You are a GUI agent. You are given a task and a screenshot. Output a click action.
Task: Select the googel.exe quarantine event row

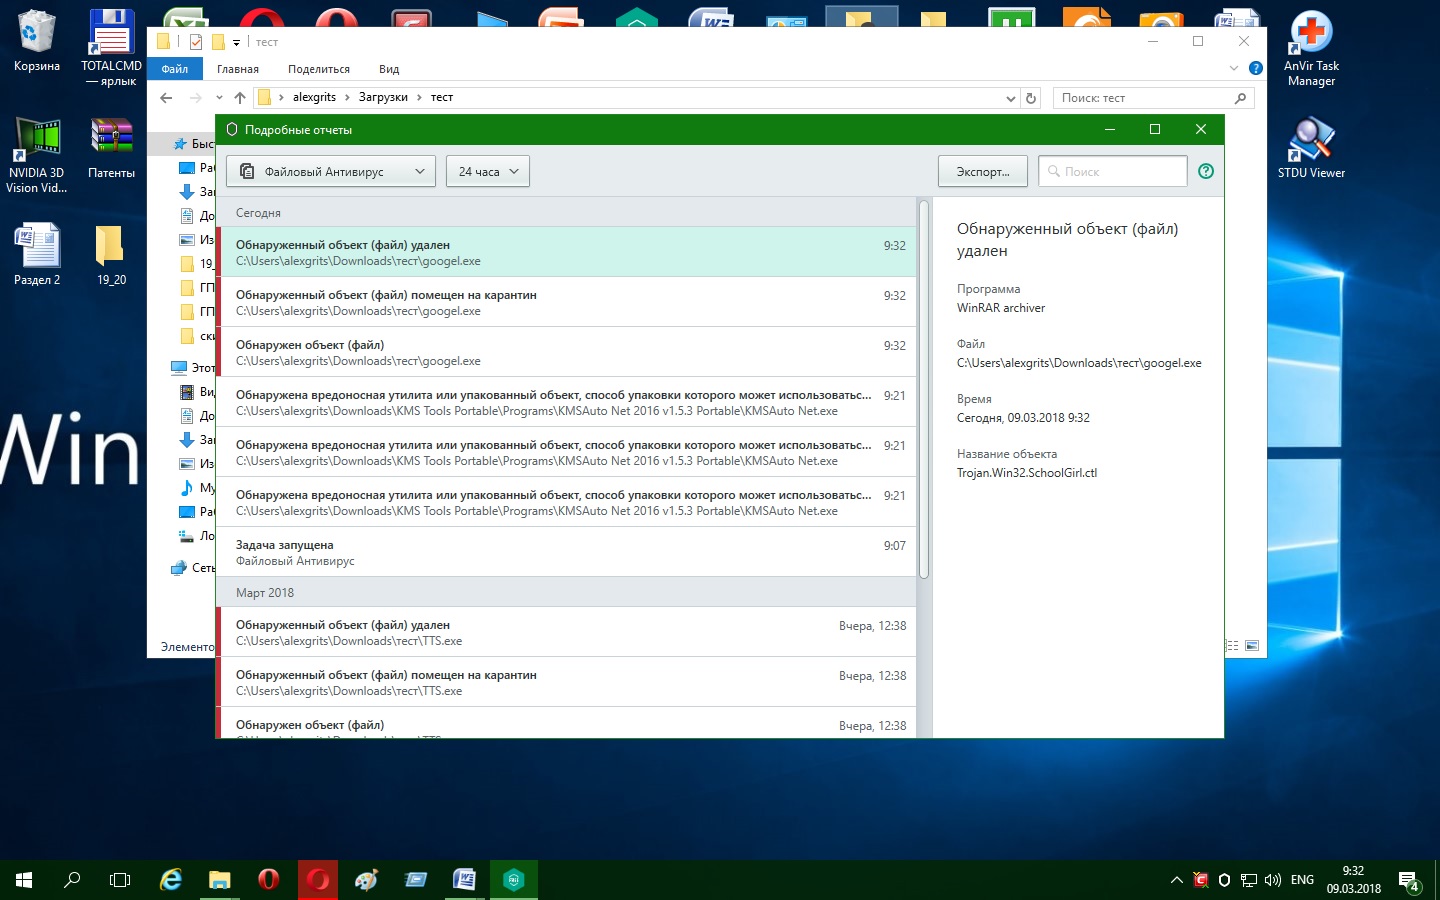coord(565,302)
